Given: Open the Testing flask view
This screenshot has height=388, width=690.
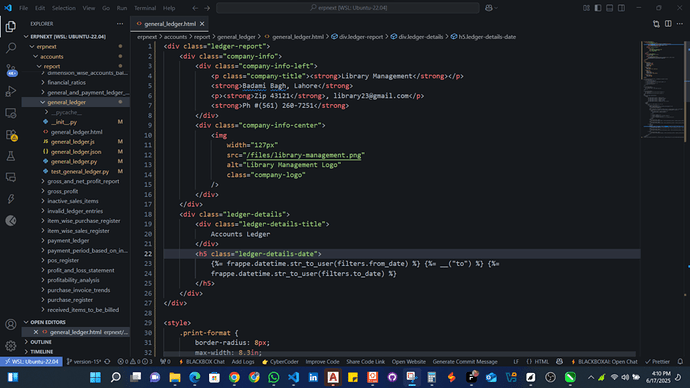Looking at the screenshot, I should [11, 156].
